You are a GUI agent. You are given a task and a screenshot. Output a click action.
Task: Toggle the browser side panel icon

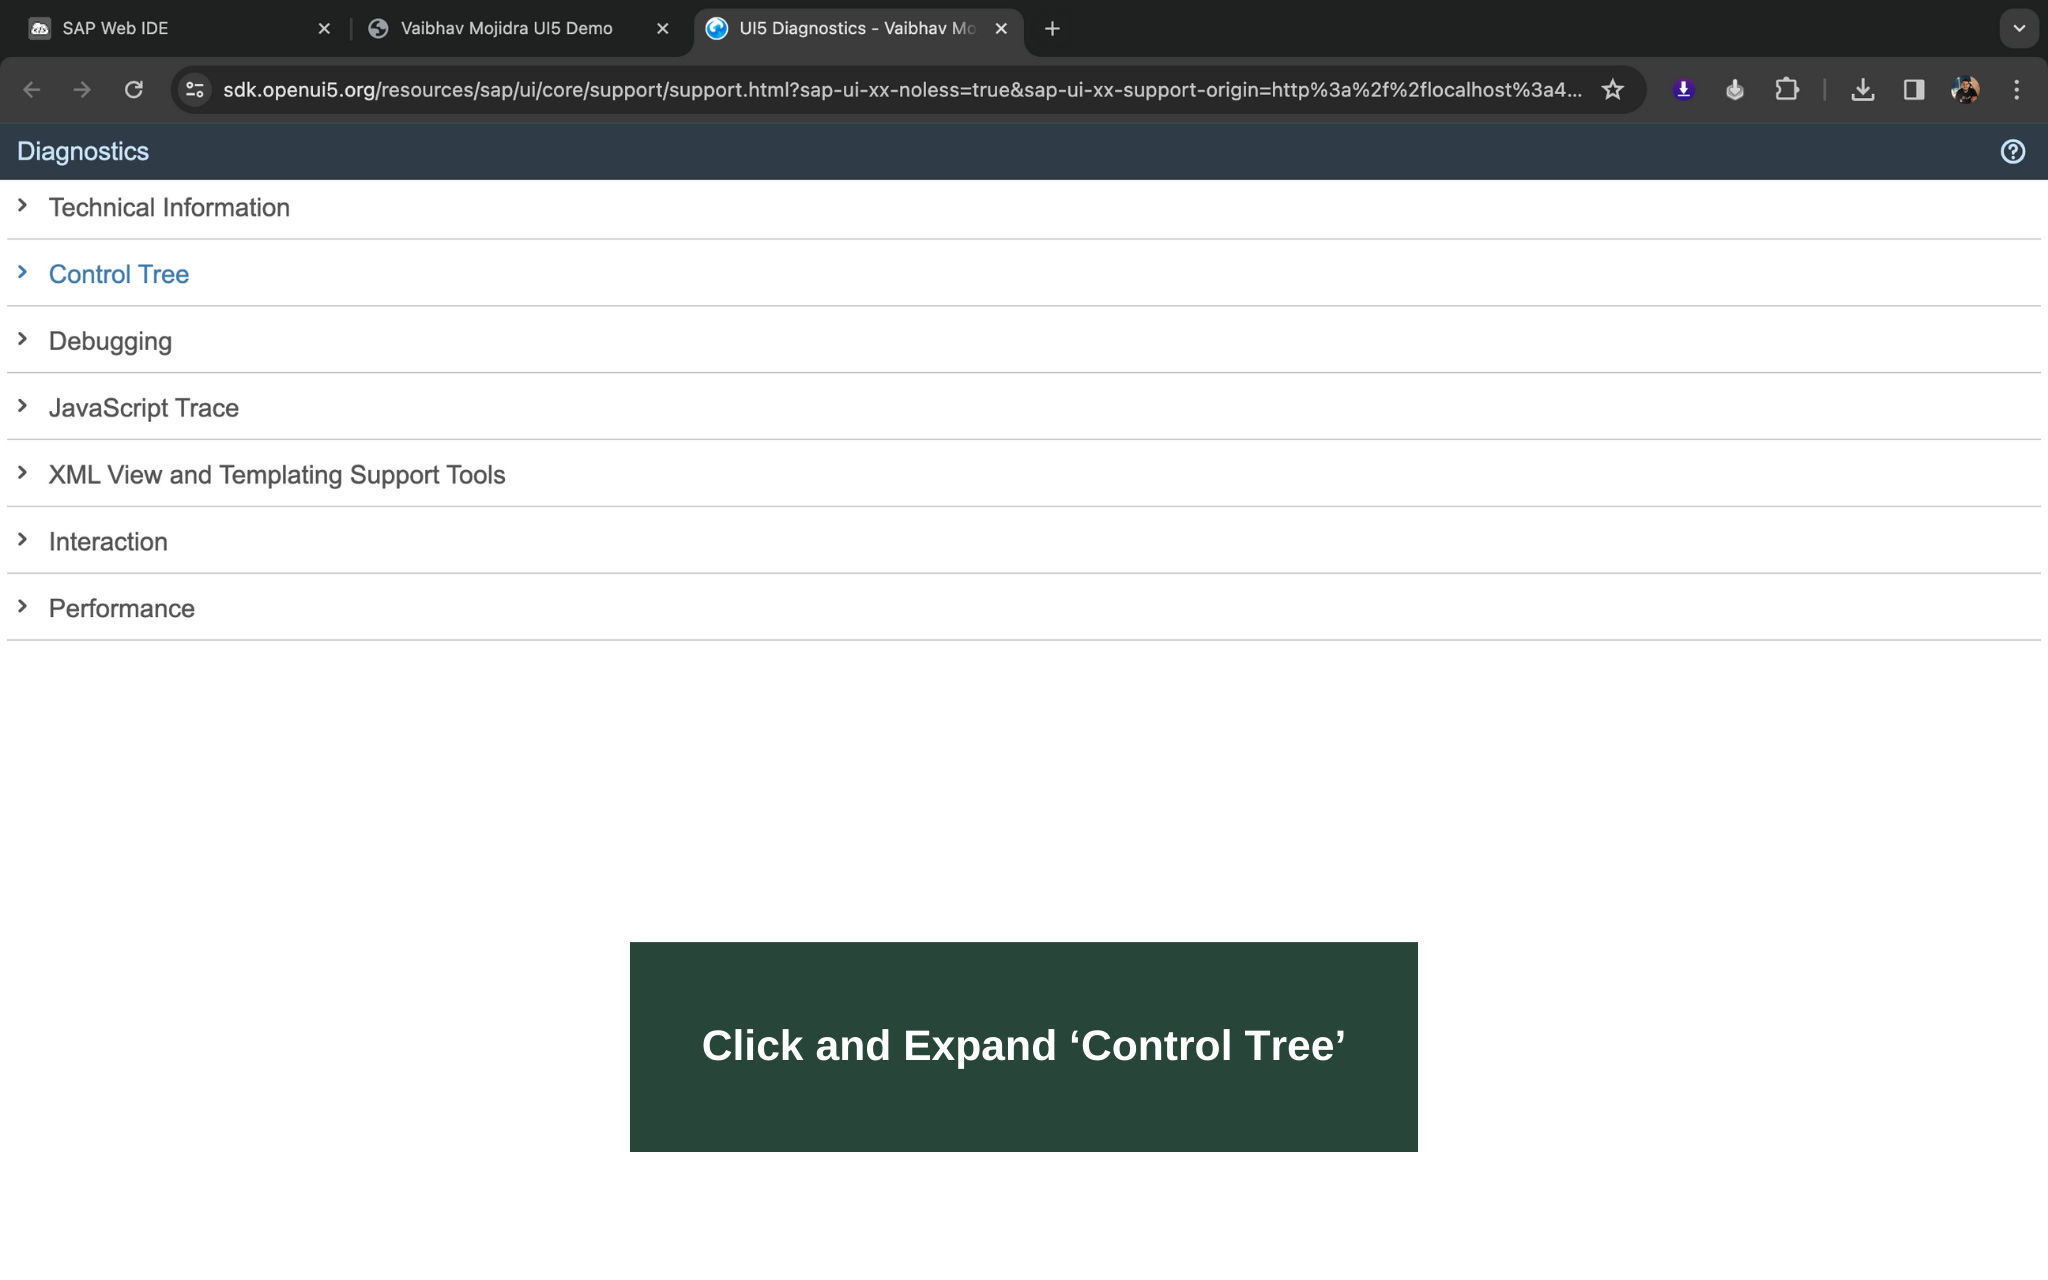click(x=1913, y=90)
